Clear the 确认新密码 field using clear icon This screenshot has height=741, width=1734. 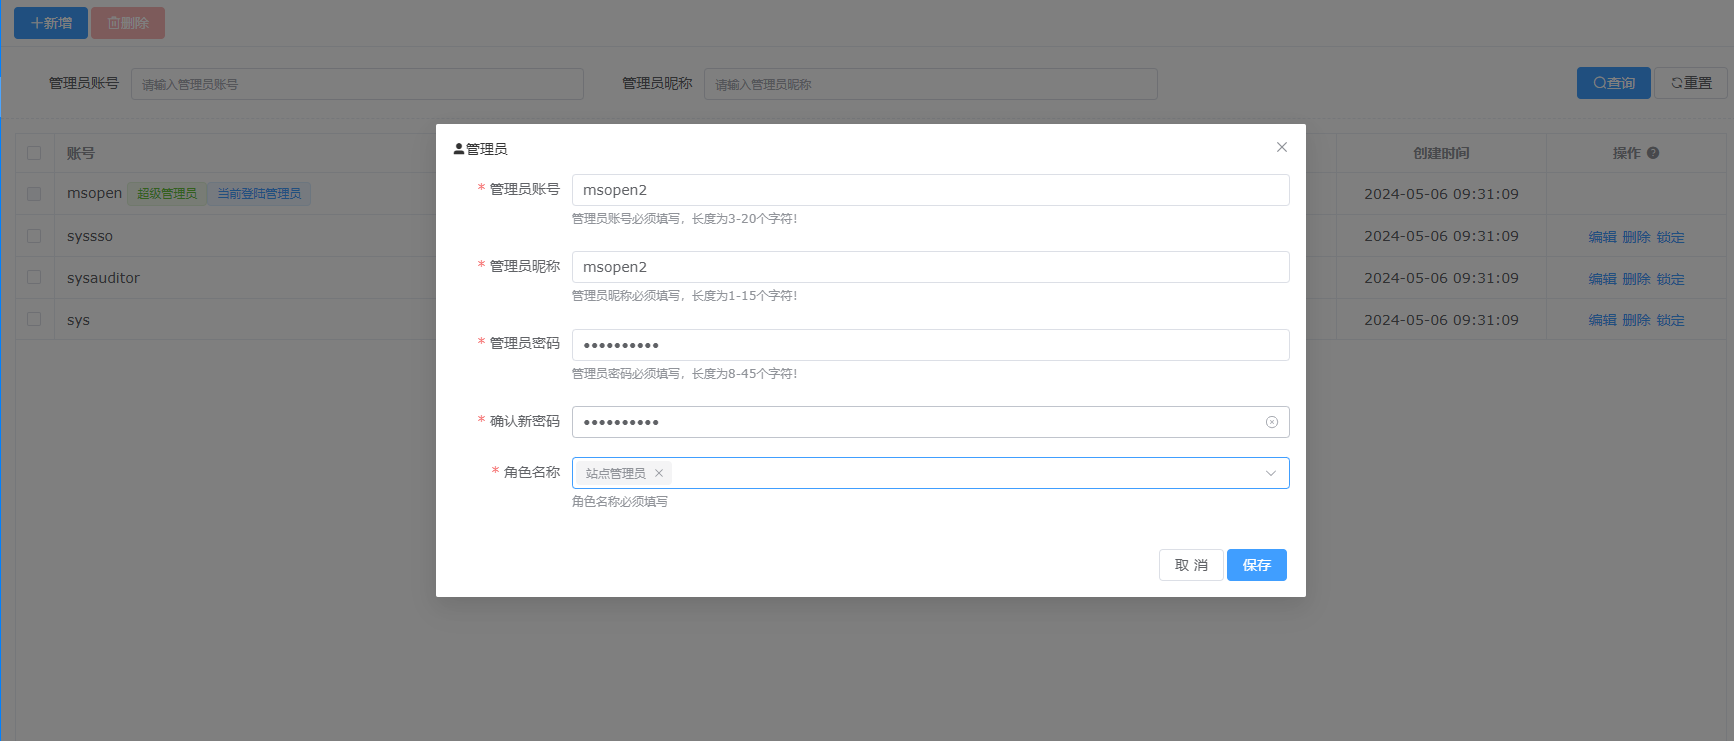point(1271,422)
